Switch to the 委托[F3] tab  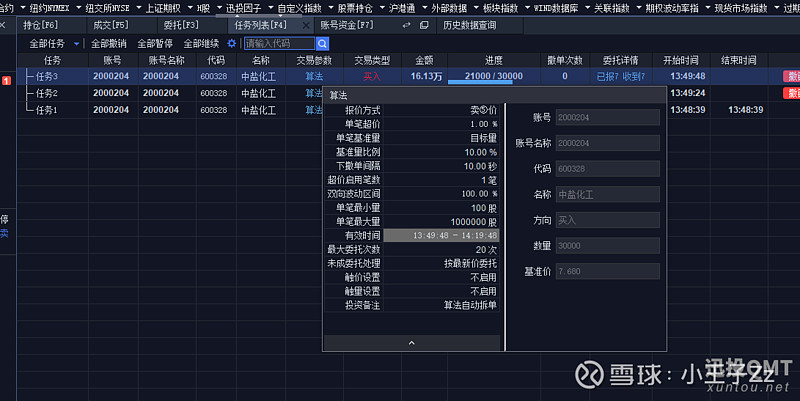pos(181,25)
